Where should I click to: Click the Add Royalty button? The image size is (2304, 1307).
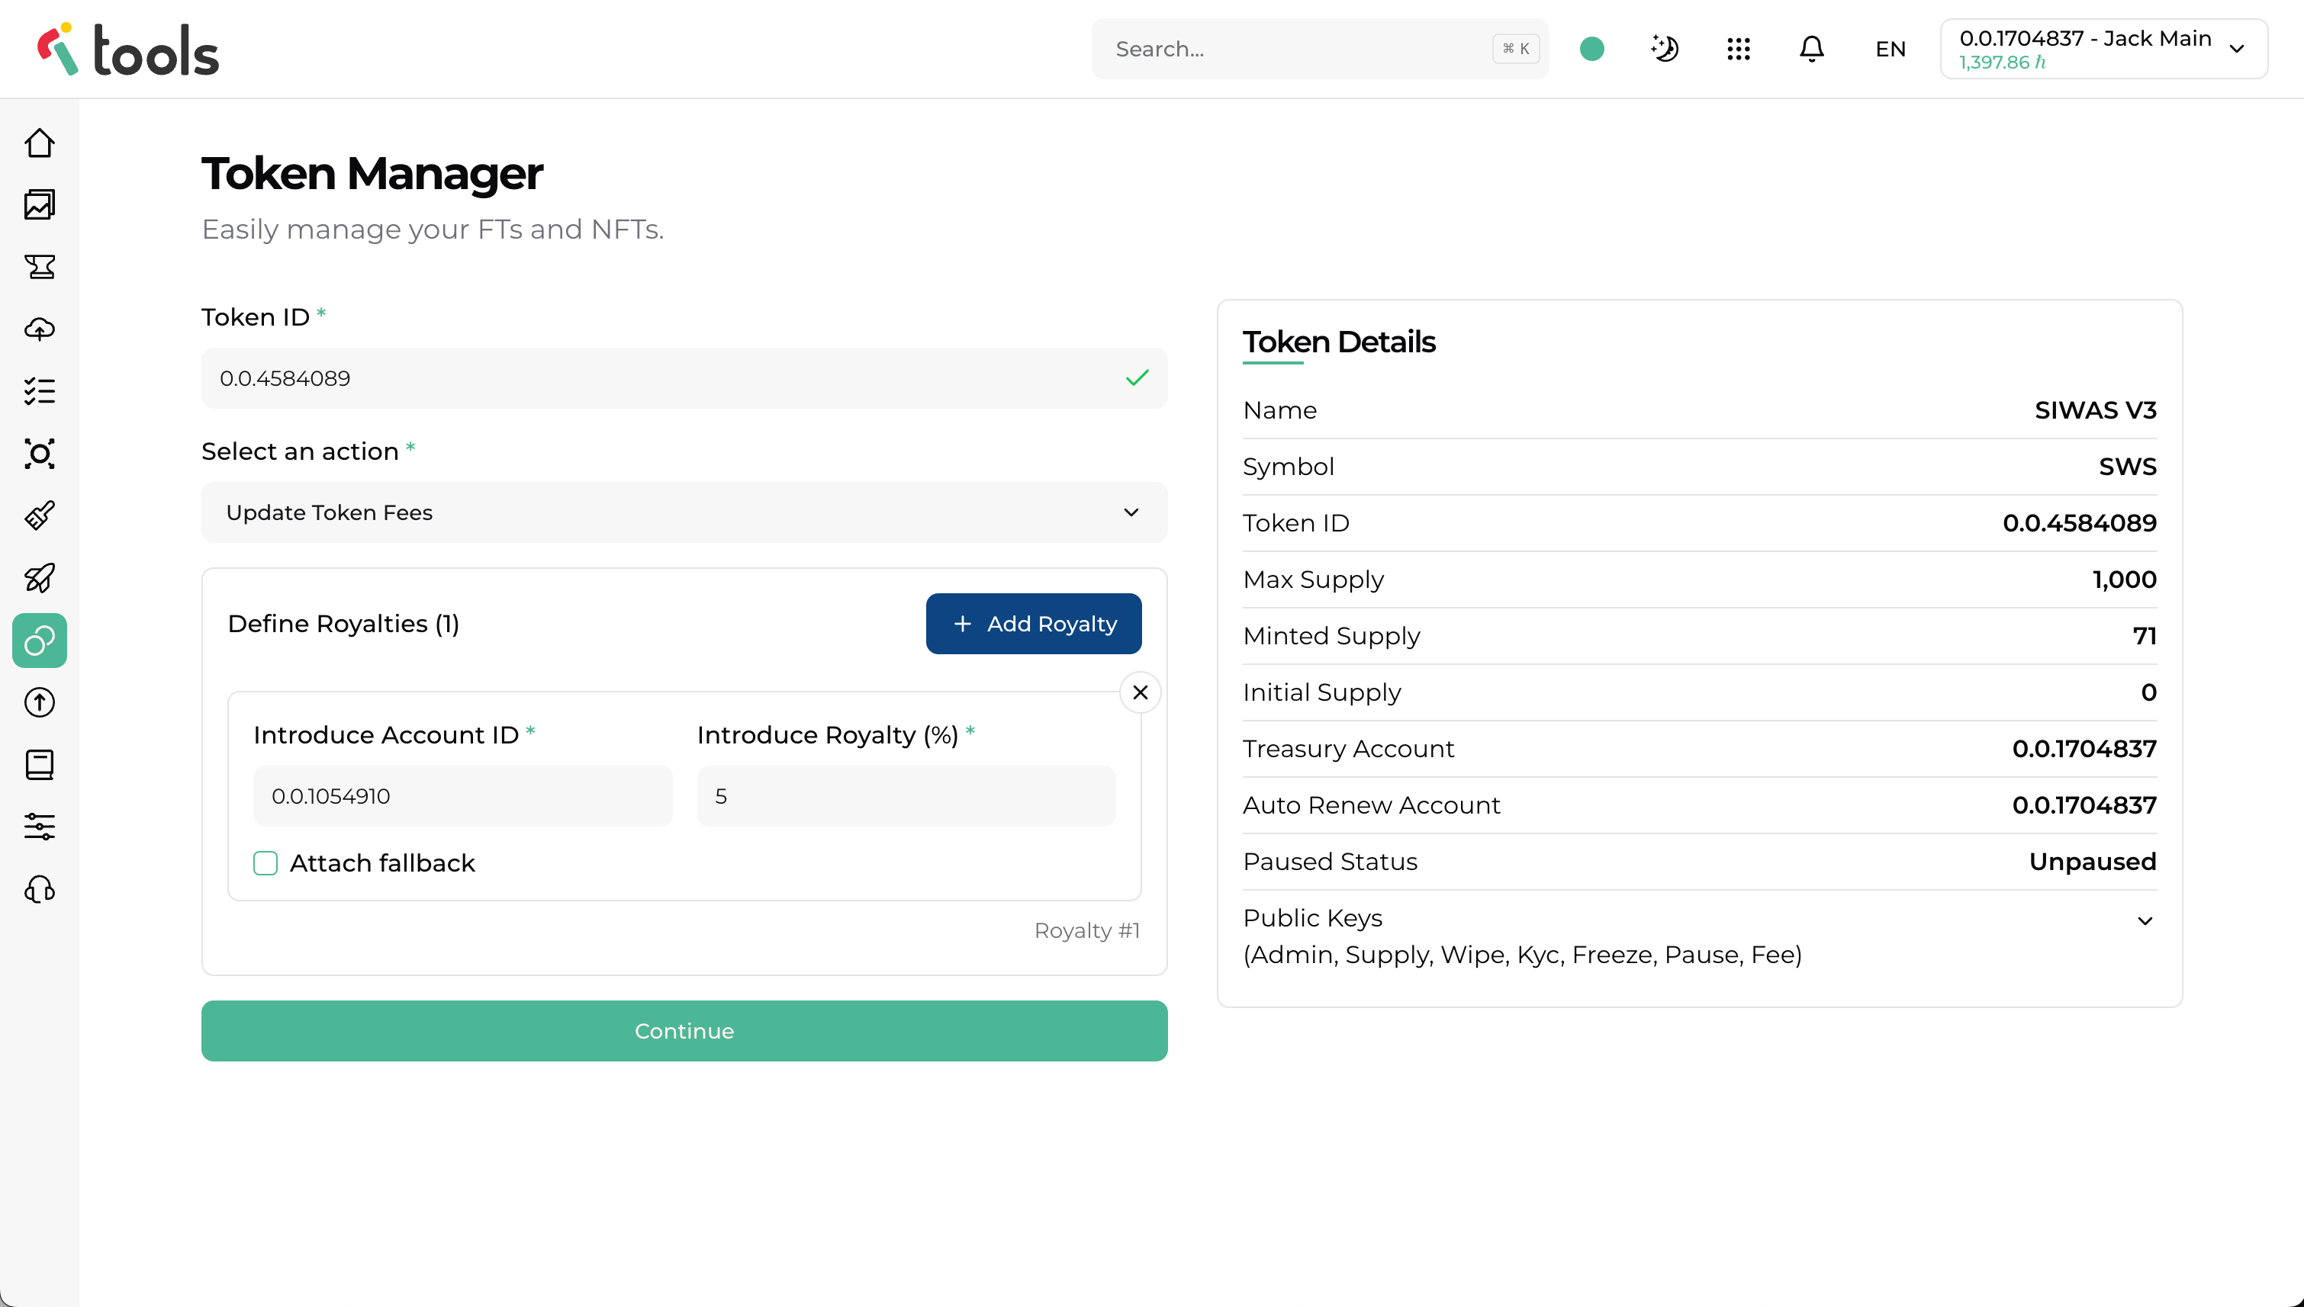[1033, 624]
